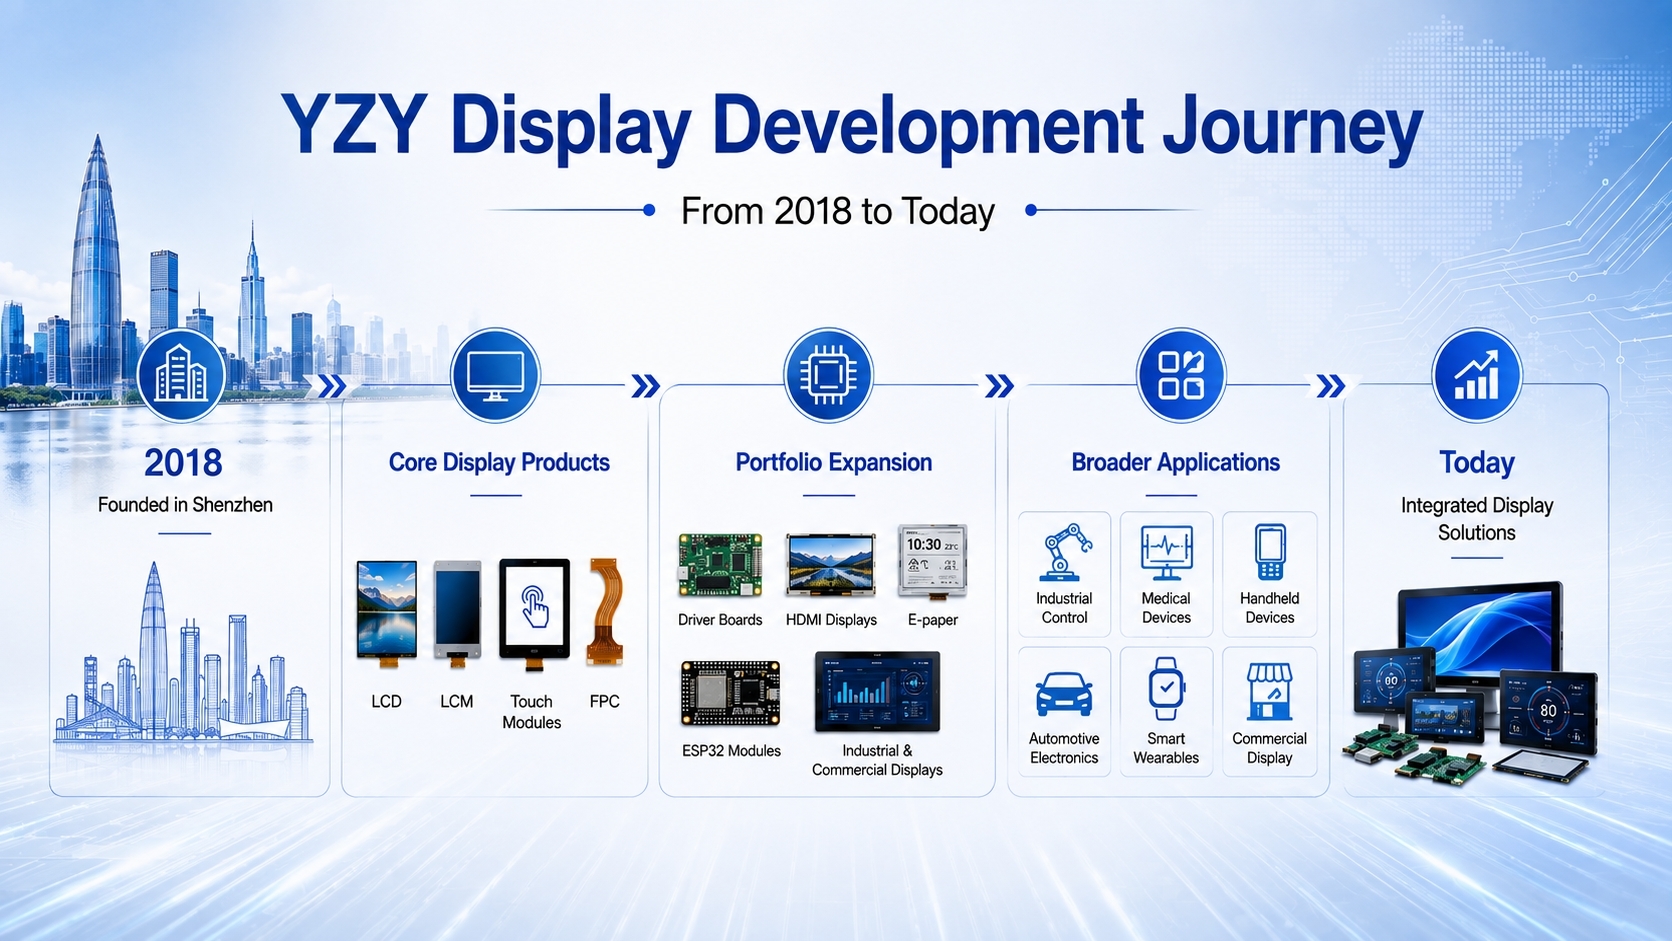
Task: Select the monitor icon above Core Display Products
Action: tap(495, 376)
